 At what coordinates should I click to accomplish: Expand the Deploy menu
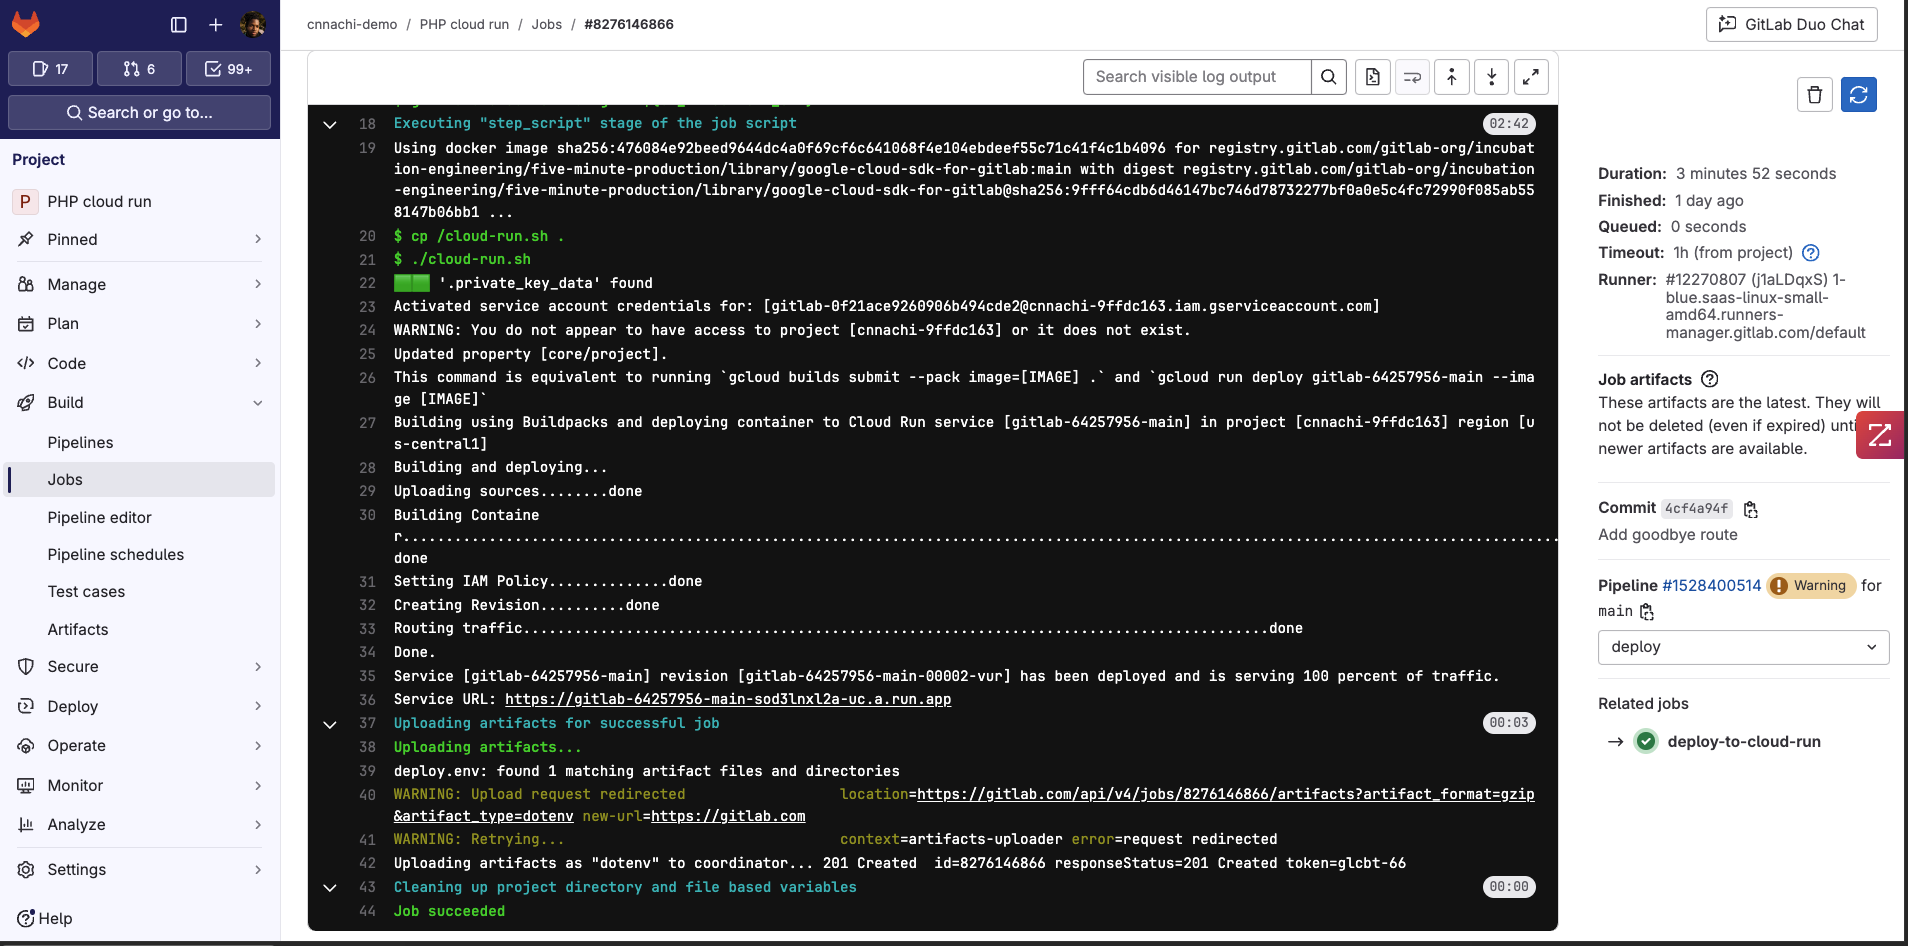(x=139, y=706)
